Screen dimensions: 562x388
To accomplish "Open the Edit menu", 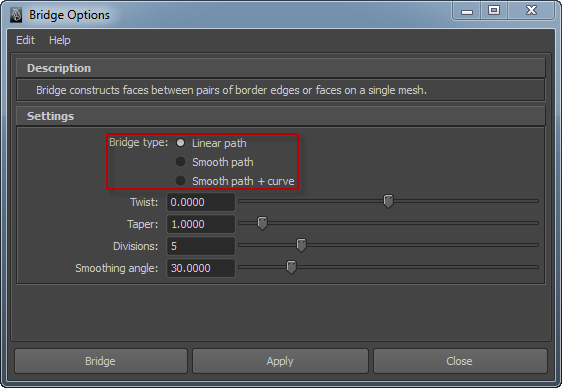I will 25,40.
